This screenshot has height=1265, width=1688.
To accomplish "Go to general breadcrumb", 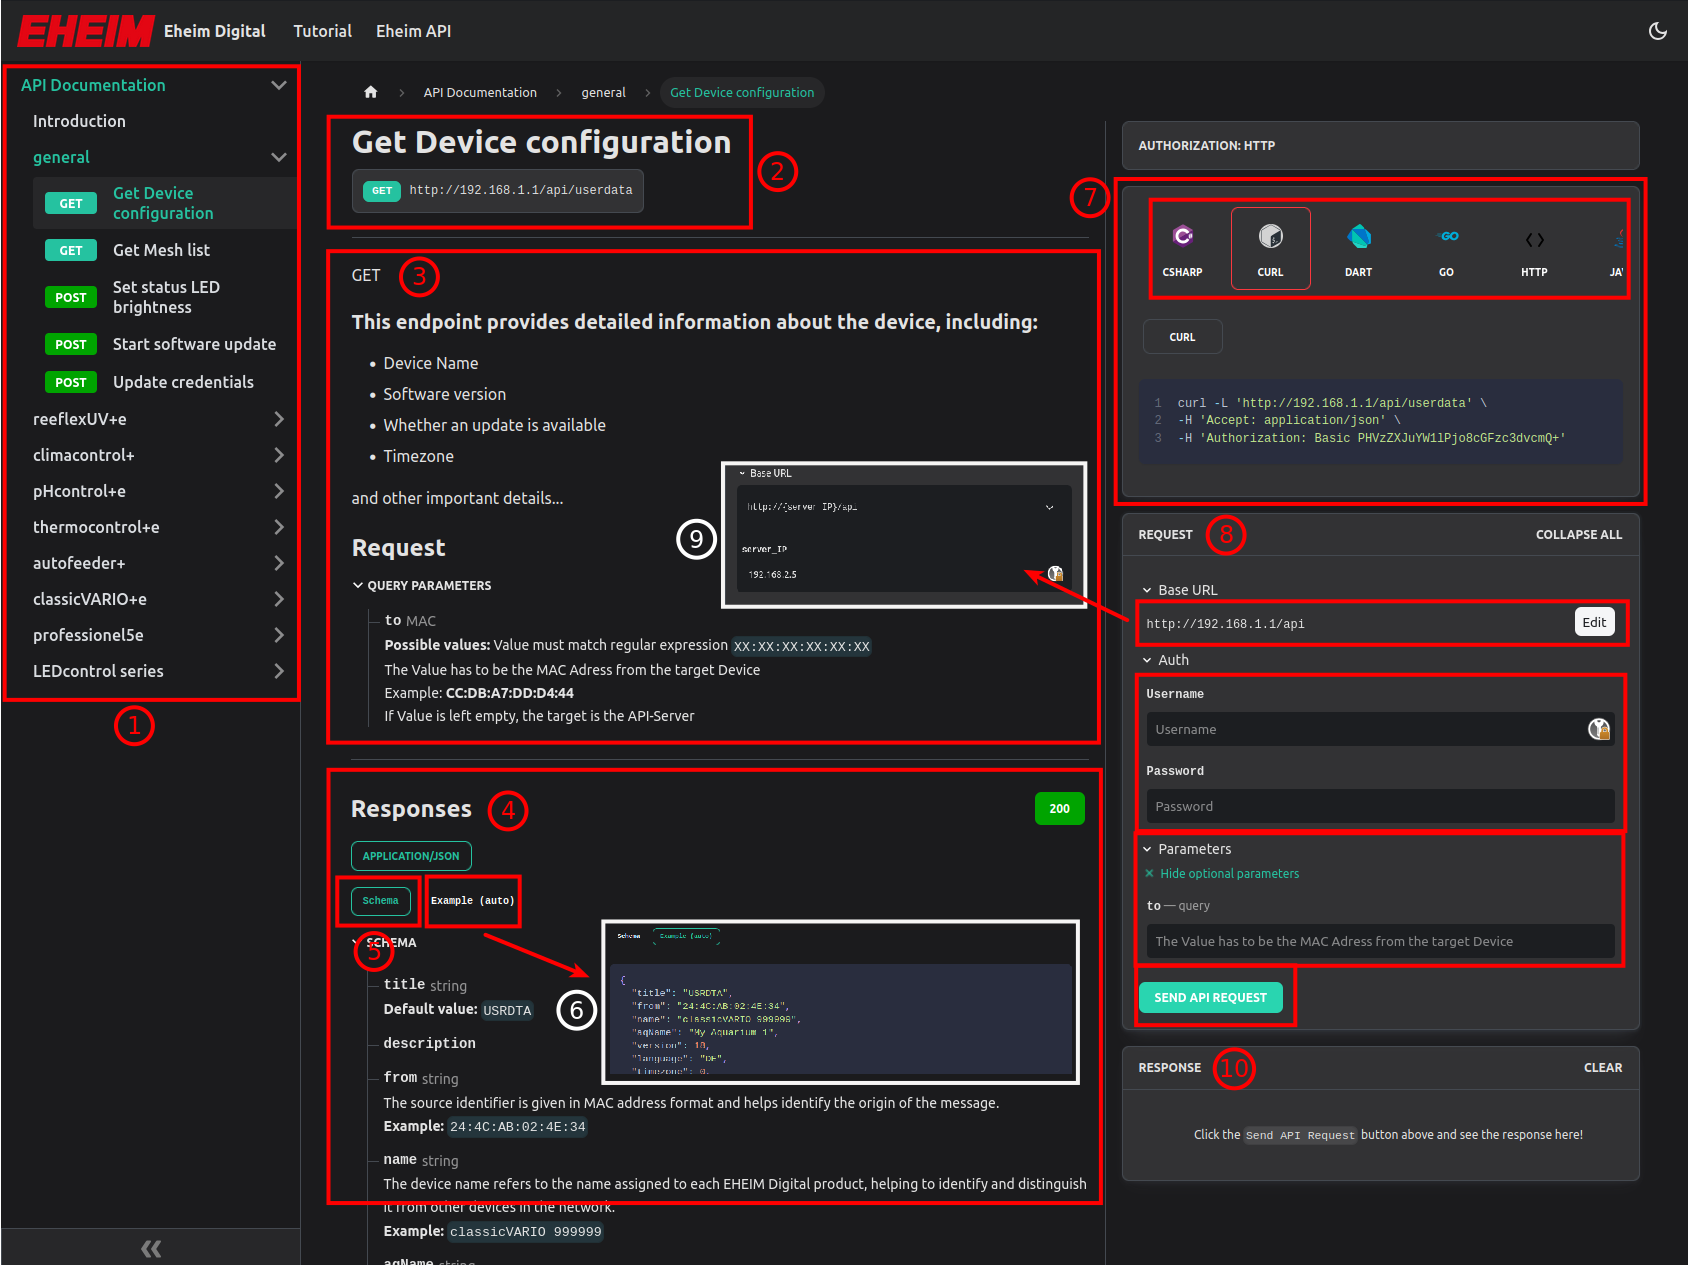I will [x=603, y=92].
